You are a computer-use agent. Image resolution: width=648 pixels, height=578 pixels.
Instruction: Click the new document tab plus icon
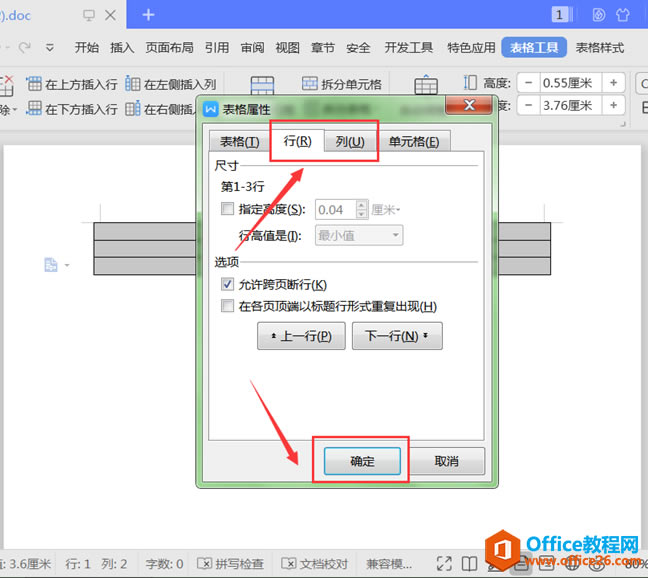pos(148,15)
